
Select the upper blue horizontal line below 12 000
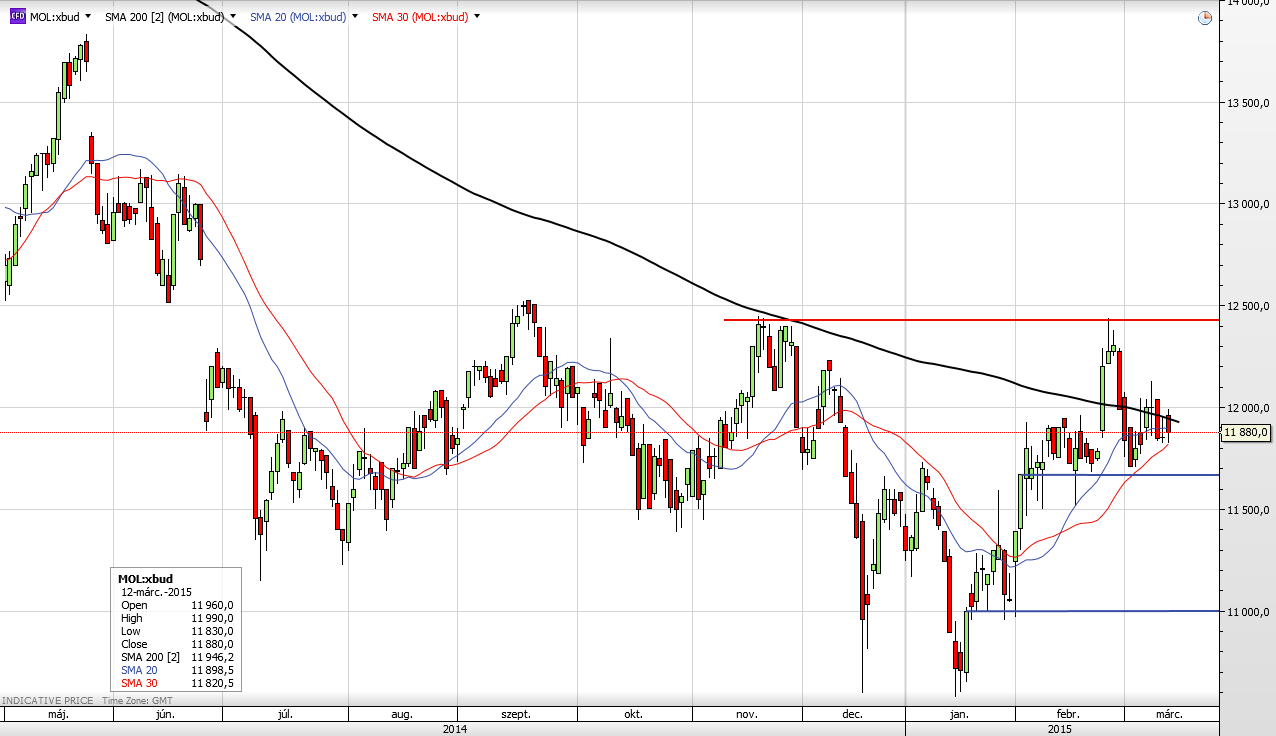point(1118,475)
